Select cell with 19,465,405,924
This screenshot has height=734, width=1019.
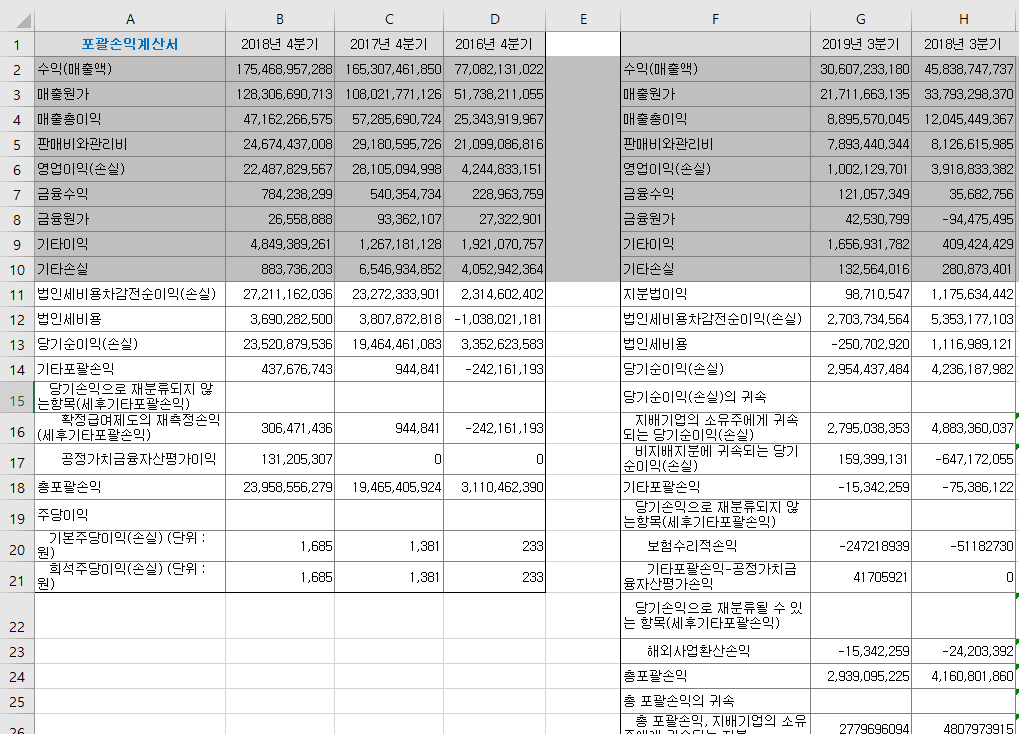[x=389, y=487]
